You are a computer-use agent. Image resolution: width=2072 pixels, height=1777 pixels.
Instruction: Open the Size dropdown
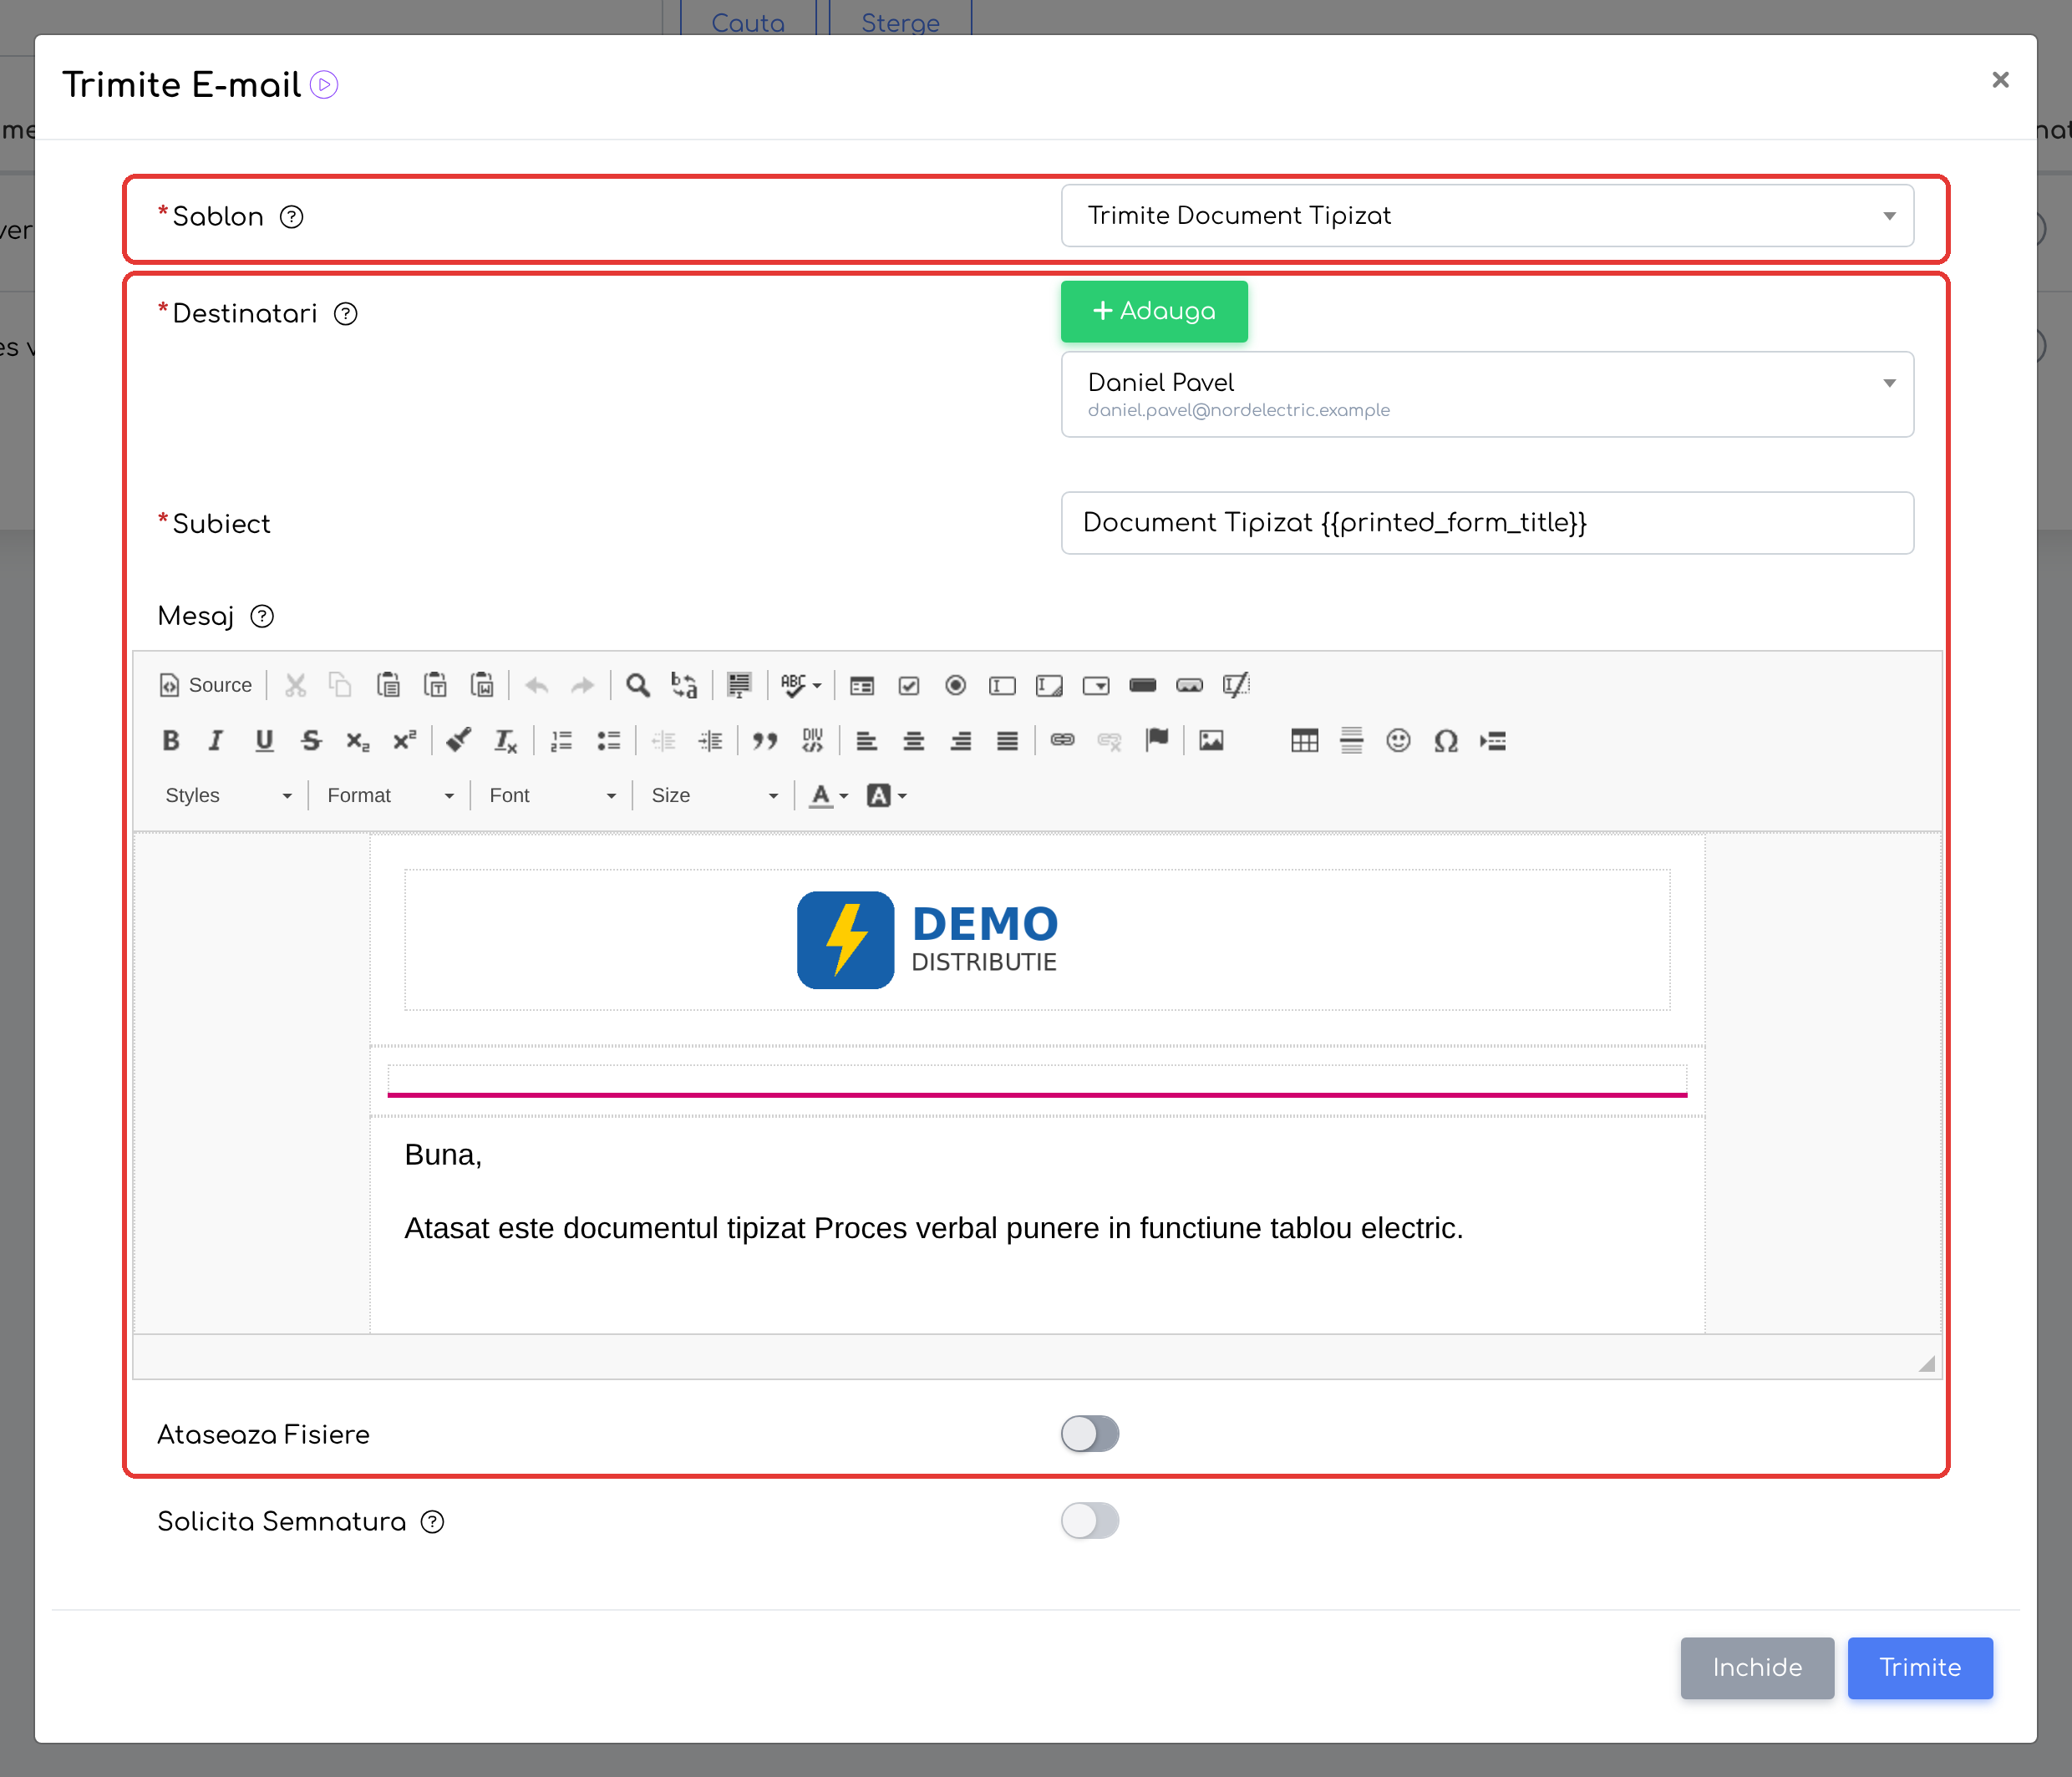[x=714, y=796]
